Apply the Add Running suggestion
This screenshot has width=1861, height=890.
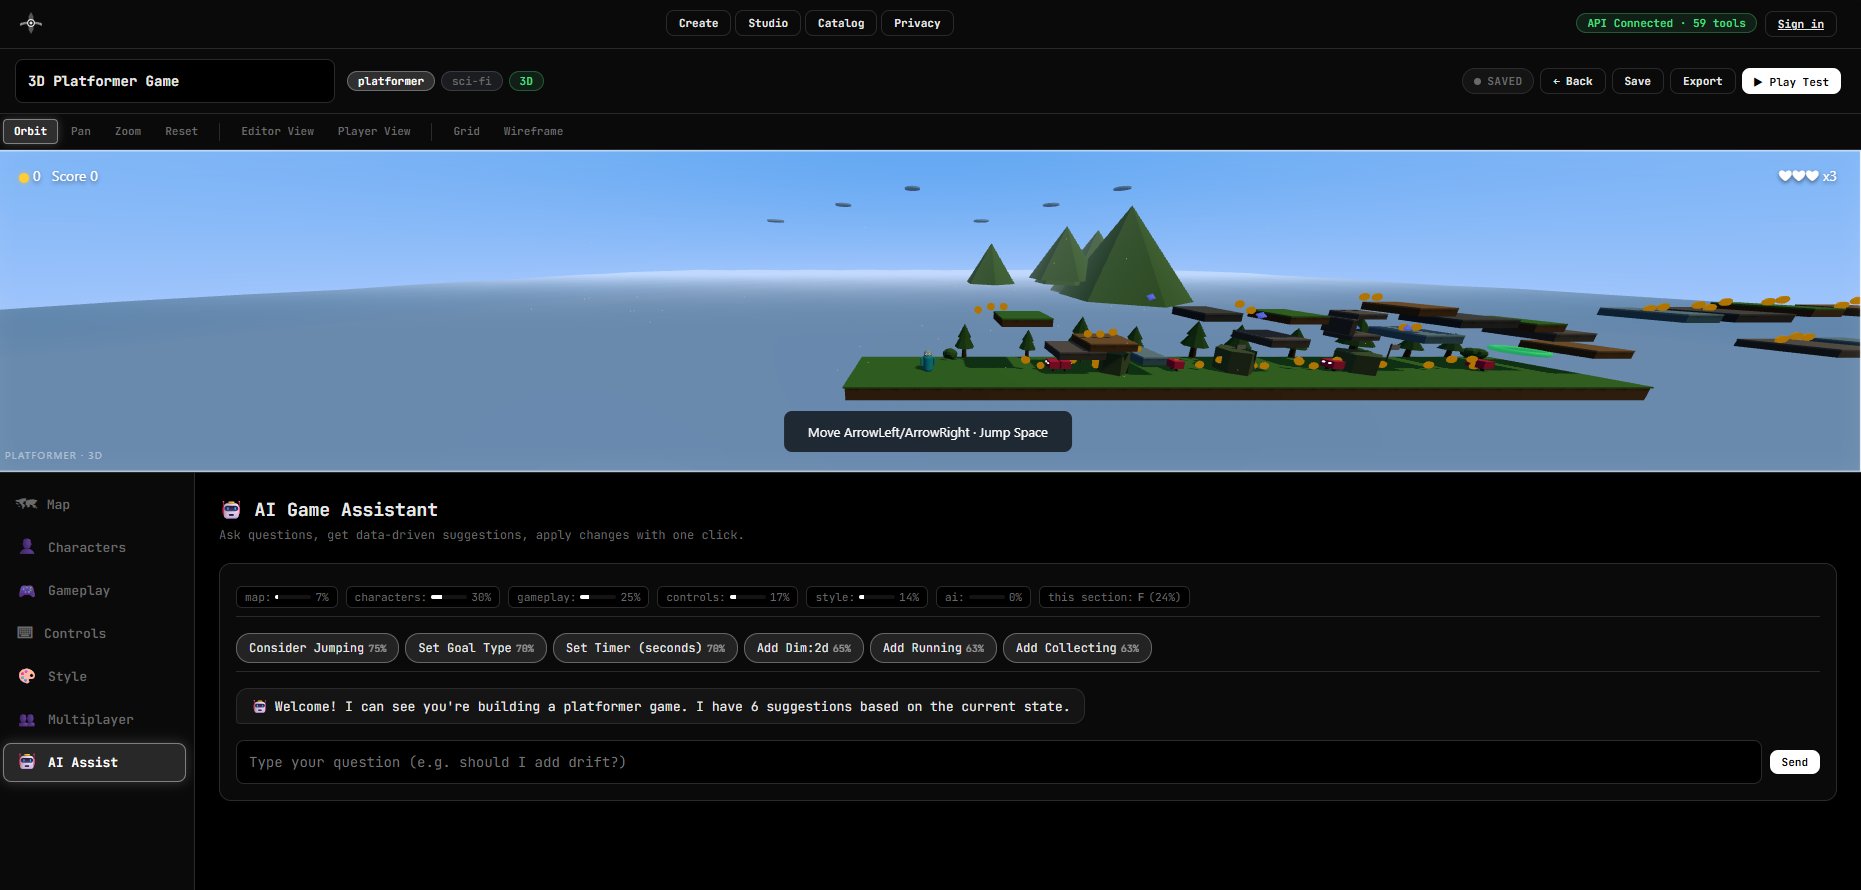[x=933, y=648]
